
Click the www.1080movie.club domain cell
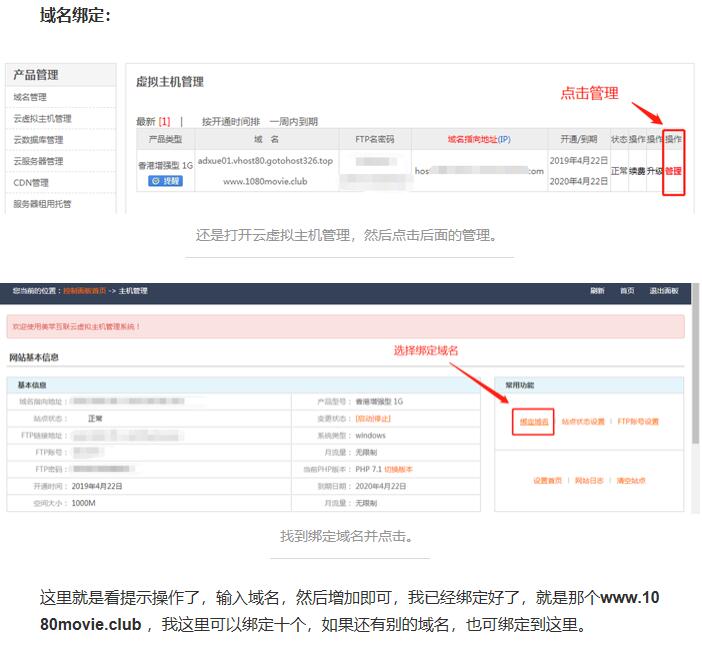pos(265,181)
